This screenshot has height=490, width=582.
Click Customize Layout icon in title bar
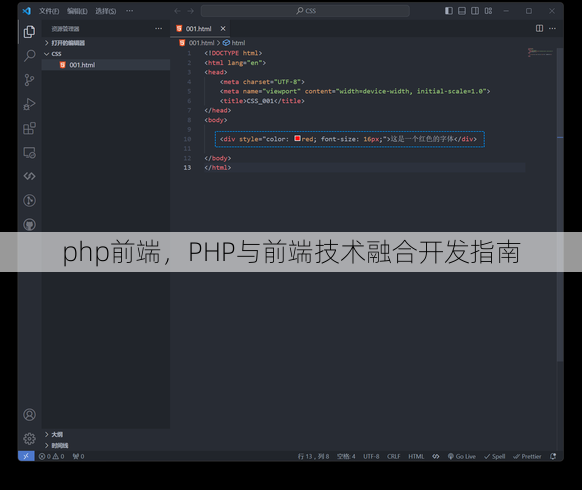pyautogui.click(x=488, y=11)
